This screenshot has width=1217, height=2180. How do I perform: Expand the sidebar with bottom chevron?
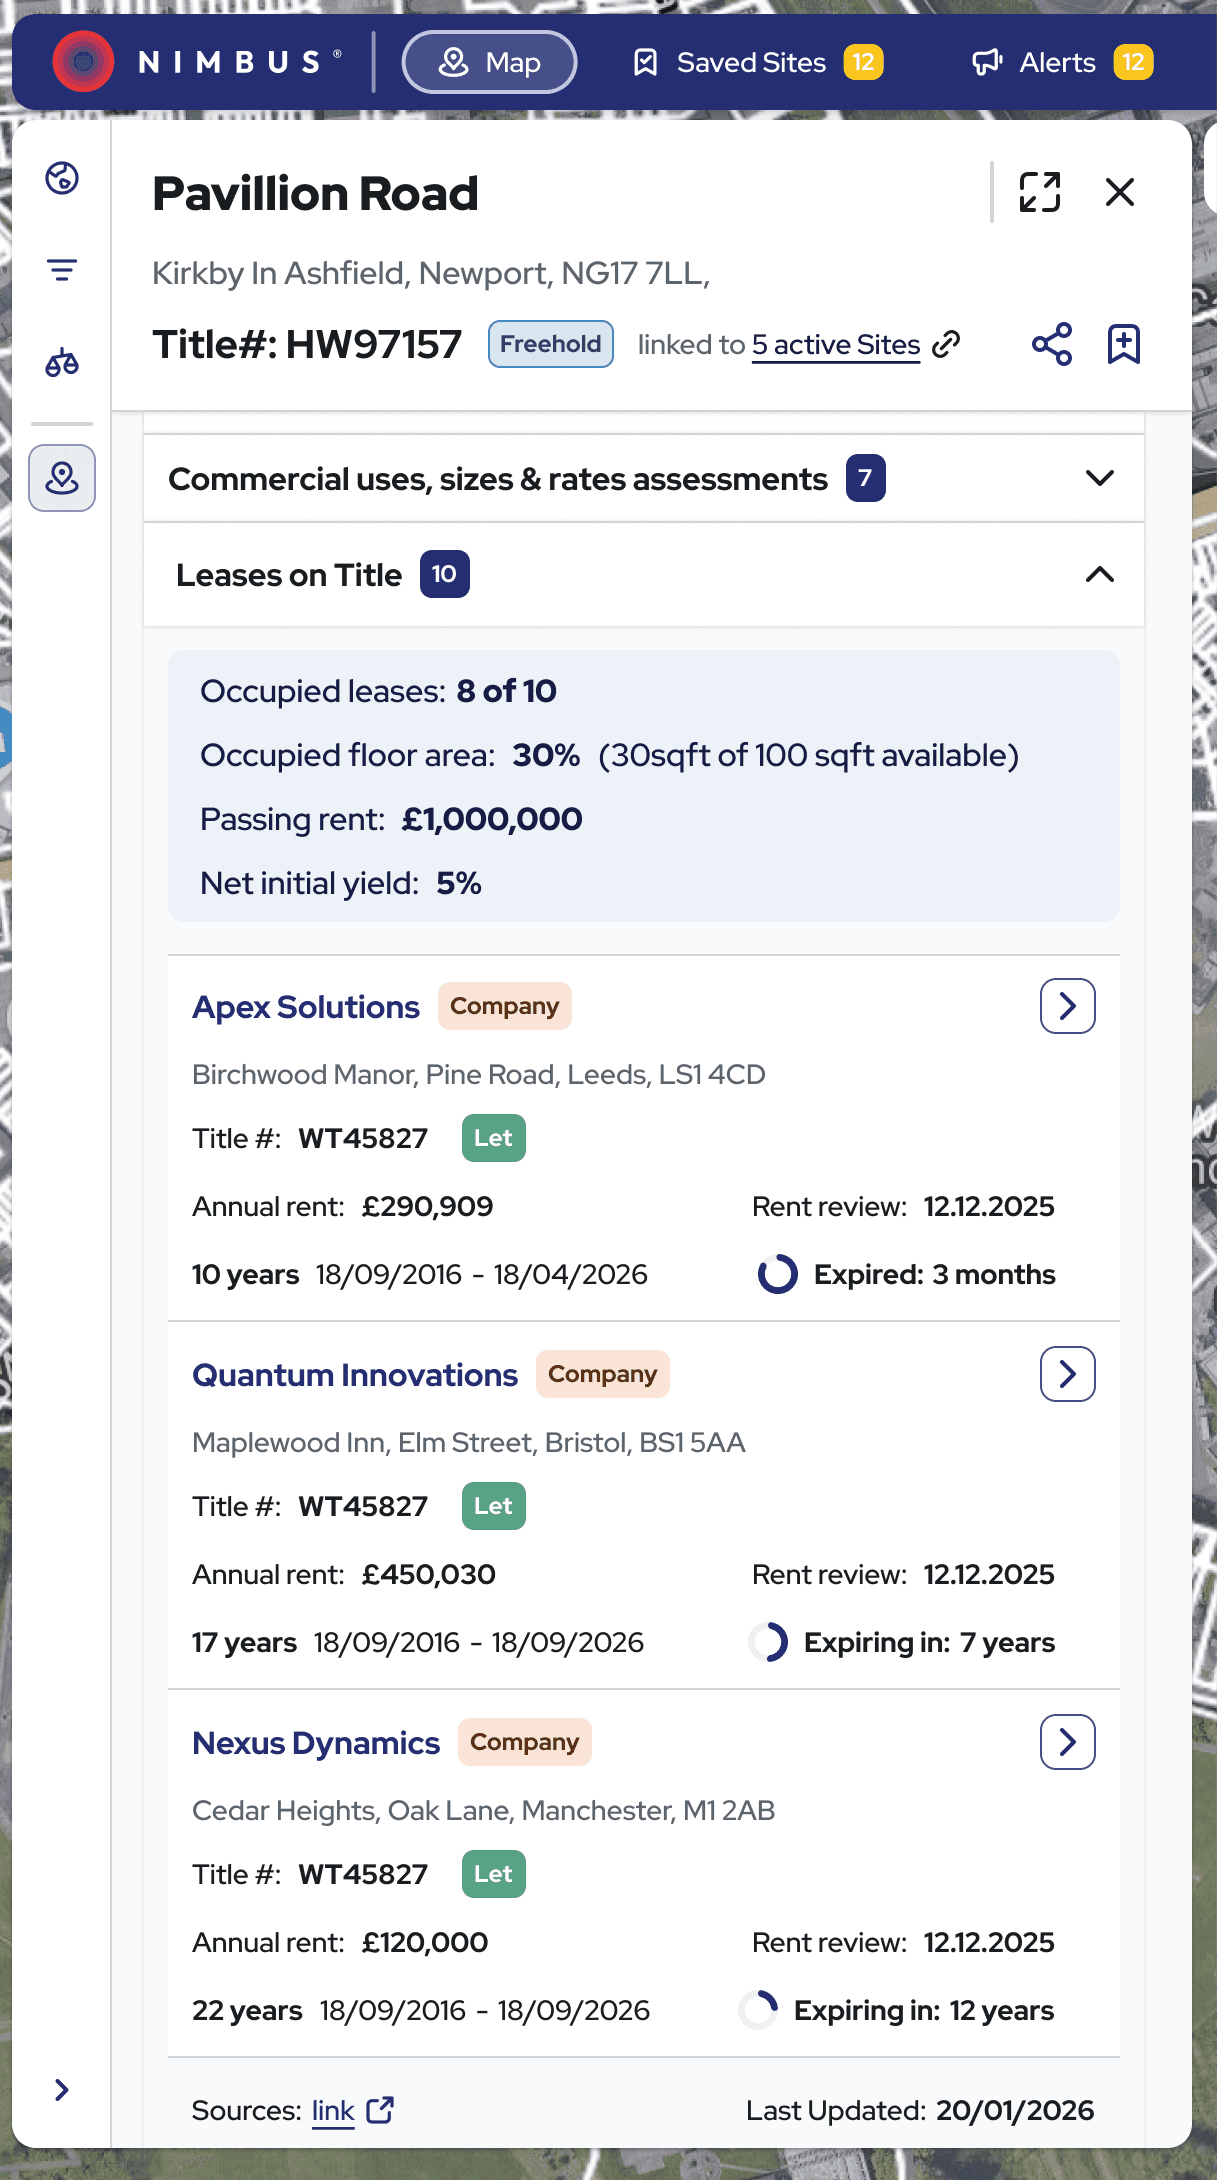coord(62,2089)
